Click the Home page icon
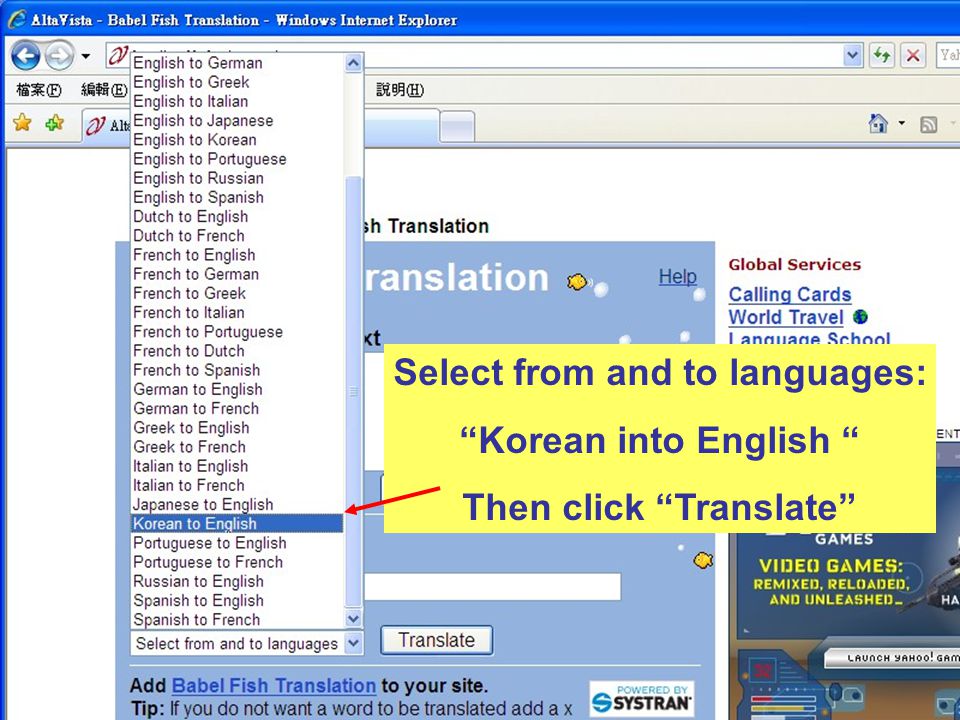Image resolution: width=960 pixels, height=720 pixels. tap(878, 123)
